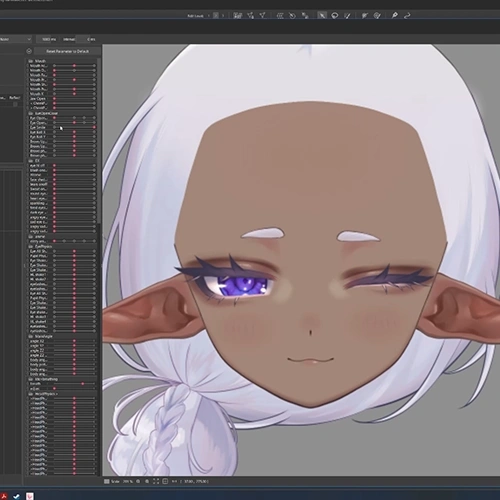Pick the Glue tool at toolbar end
This screenshot has width=500, height=500.
click(407, 15)
